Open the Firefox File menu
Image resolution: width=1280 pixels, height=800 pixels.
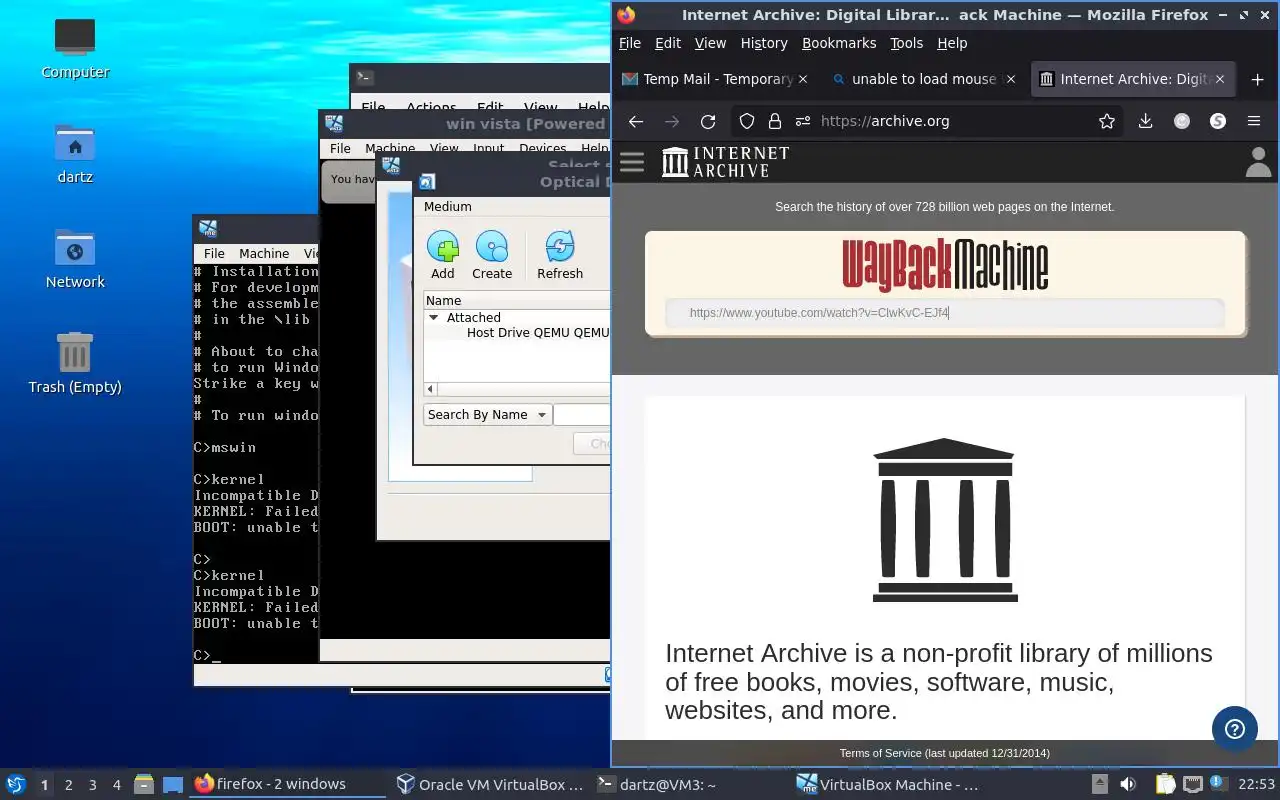point(630,43)
